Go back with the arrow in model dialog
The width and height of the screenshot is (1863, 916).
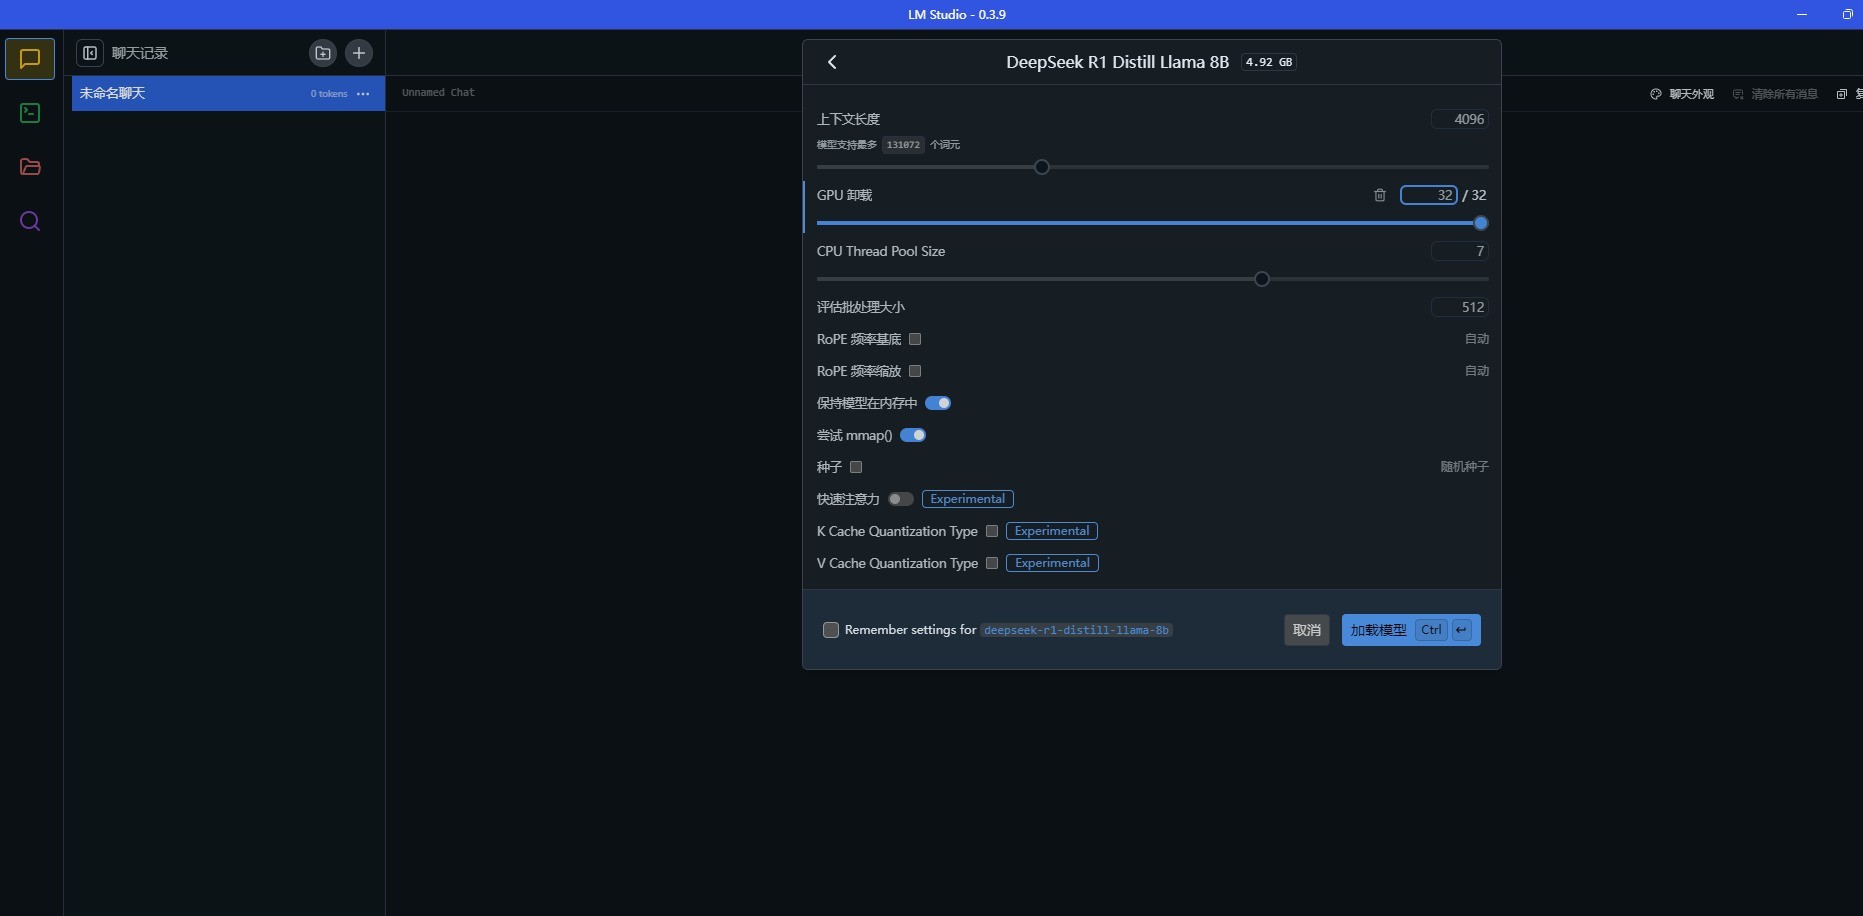(832, 62)
